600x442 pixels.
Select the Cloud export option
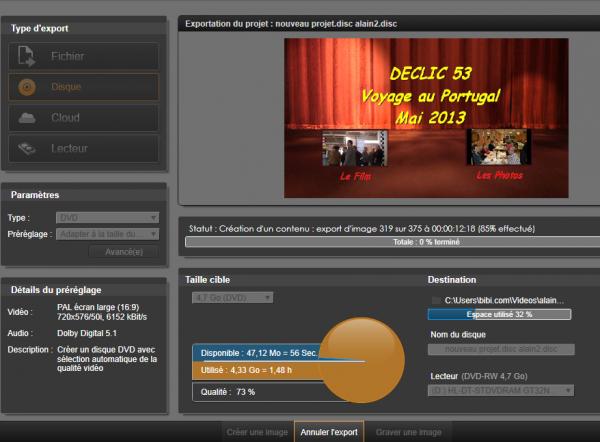point(83,117)
